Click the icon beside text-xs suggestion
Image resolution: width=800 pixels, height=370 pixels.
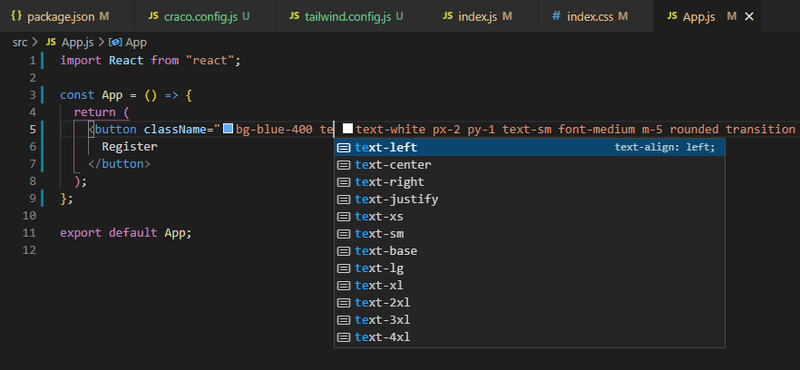coord(344,217)
